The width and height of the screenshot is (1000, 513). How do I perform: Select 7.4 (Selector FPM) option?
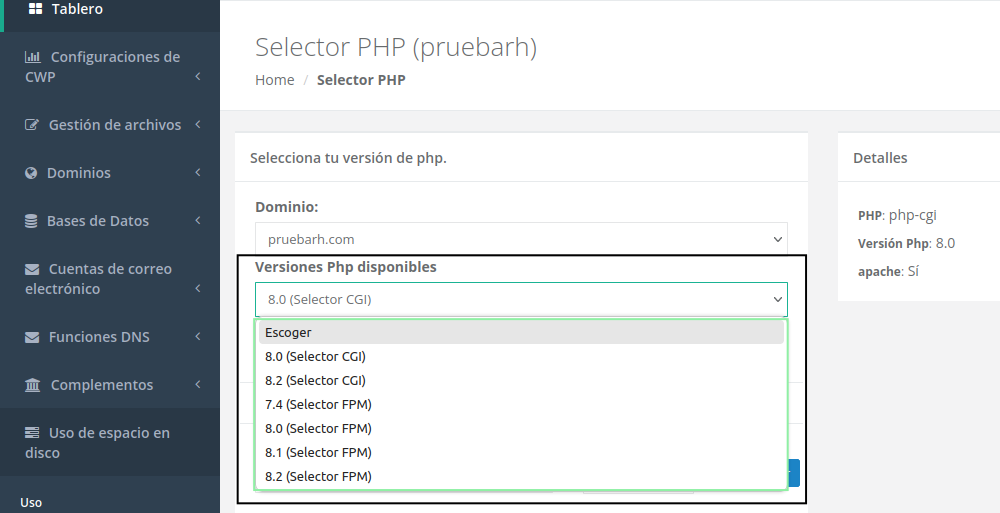[319, 404]
